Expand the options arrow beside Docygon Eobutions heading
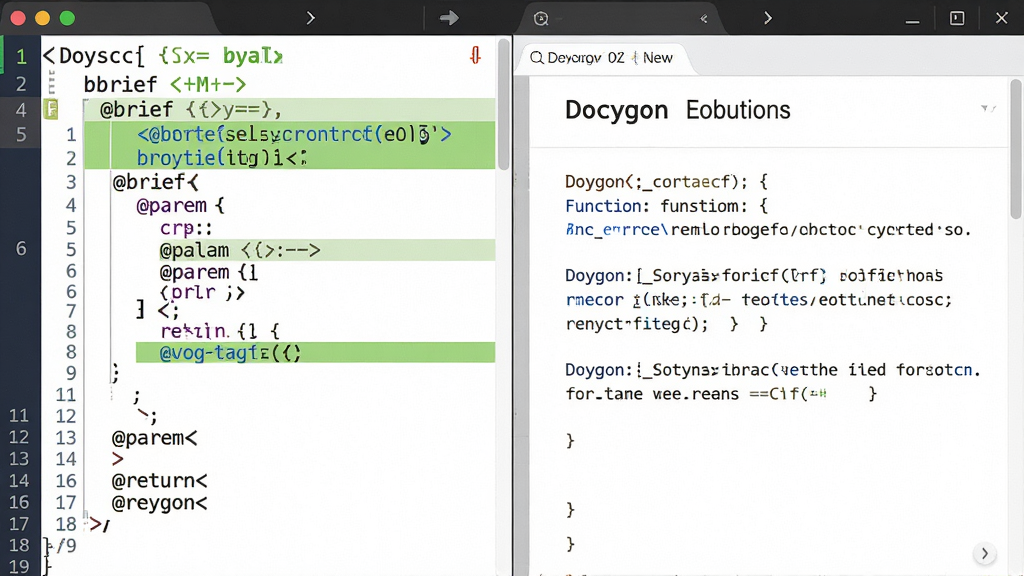 (988, 108)
